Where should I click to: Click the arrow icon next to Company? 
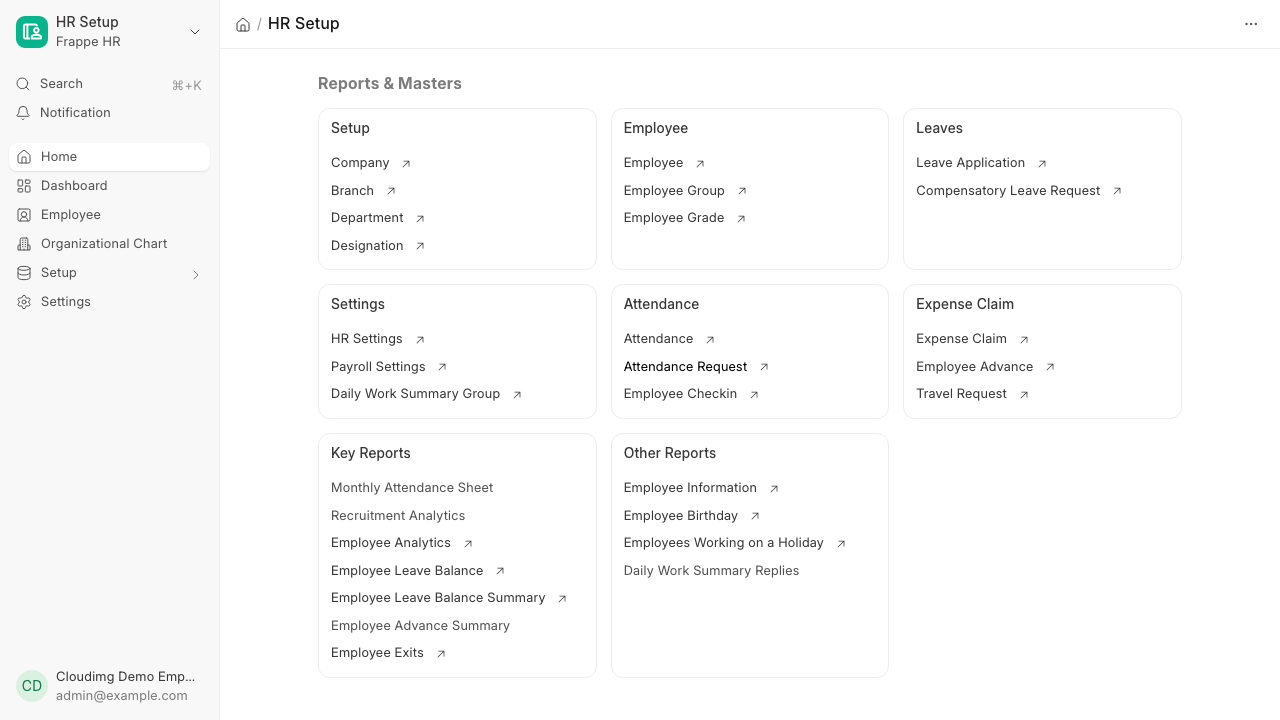tap(406, 163)
